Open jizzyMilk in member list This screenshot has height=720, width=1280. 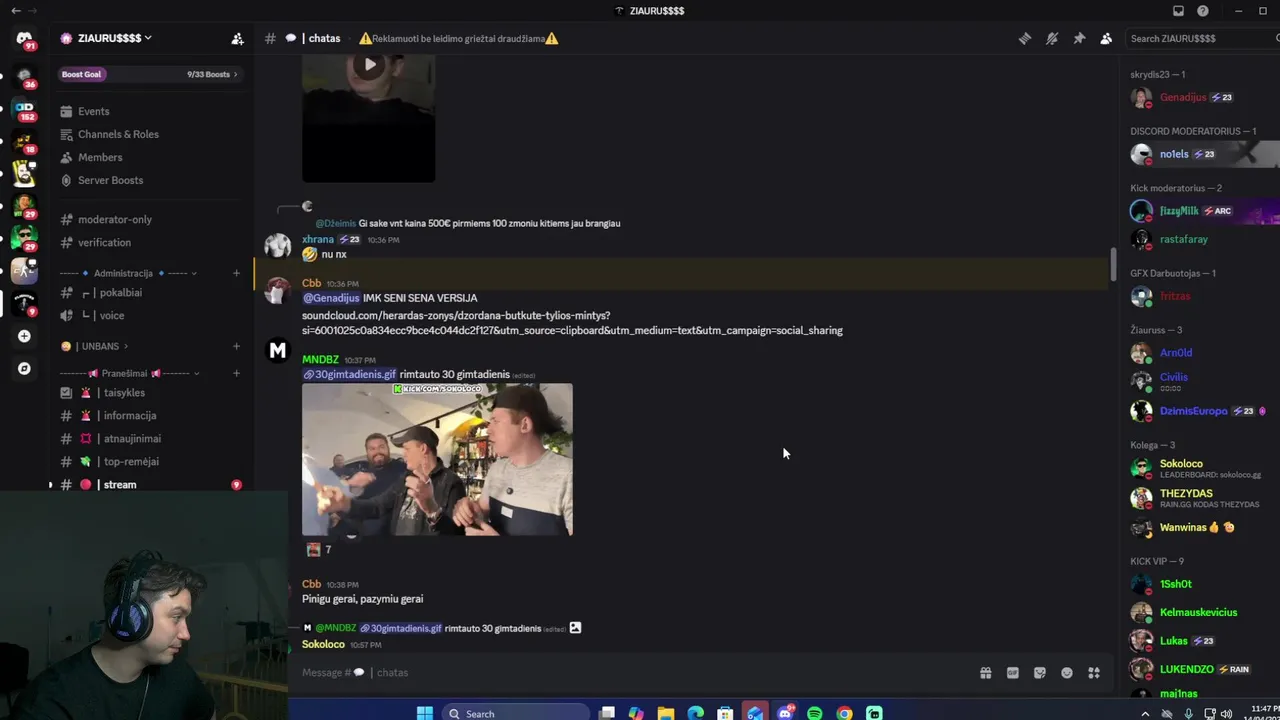coord(1179,211)
